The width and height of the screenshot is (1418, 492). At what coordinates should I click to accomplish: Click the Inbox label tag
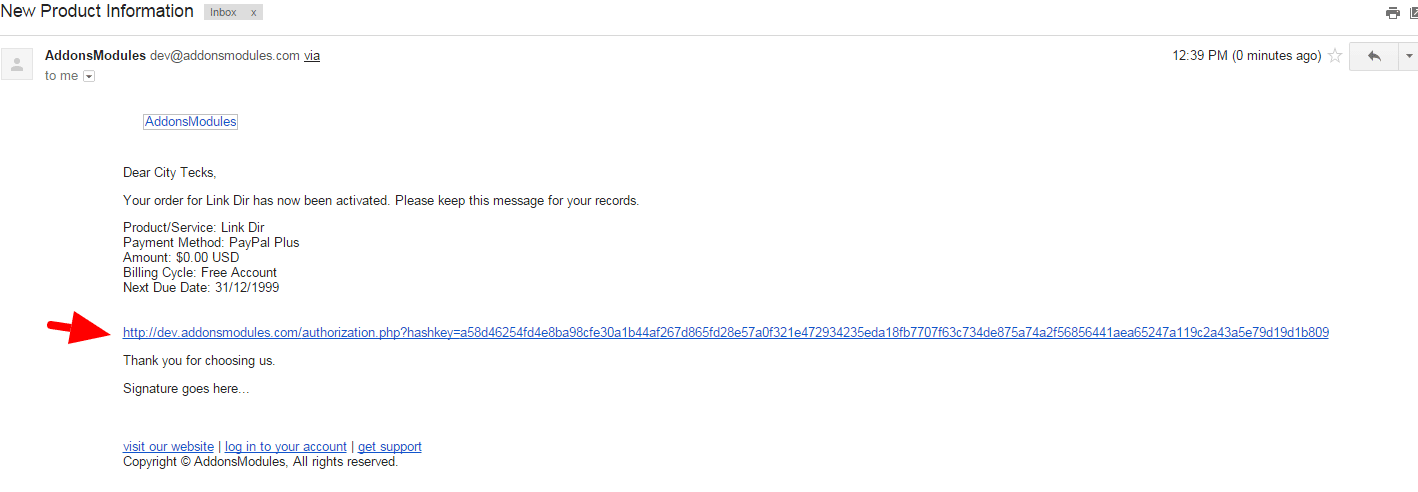[x=224, y=13]
